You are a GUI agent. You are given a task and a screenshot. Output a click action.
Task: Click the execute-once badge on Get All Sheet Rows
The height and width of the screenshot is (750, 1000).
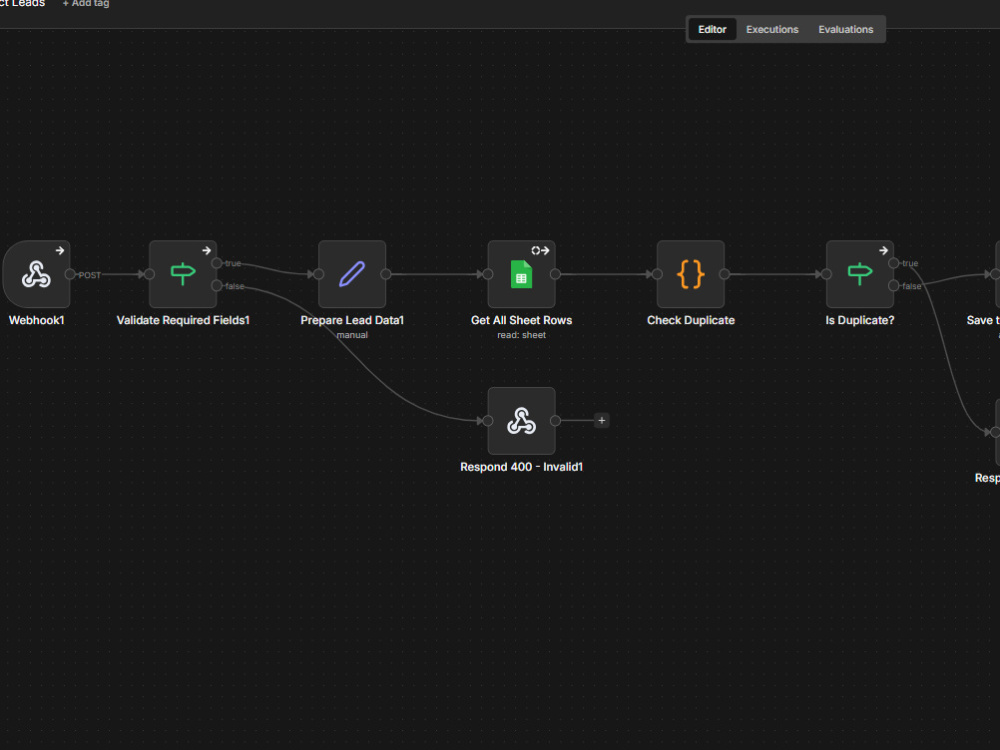point(540,251)
